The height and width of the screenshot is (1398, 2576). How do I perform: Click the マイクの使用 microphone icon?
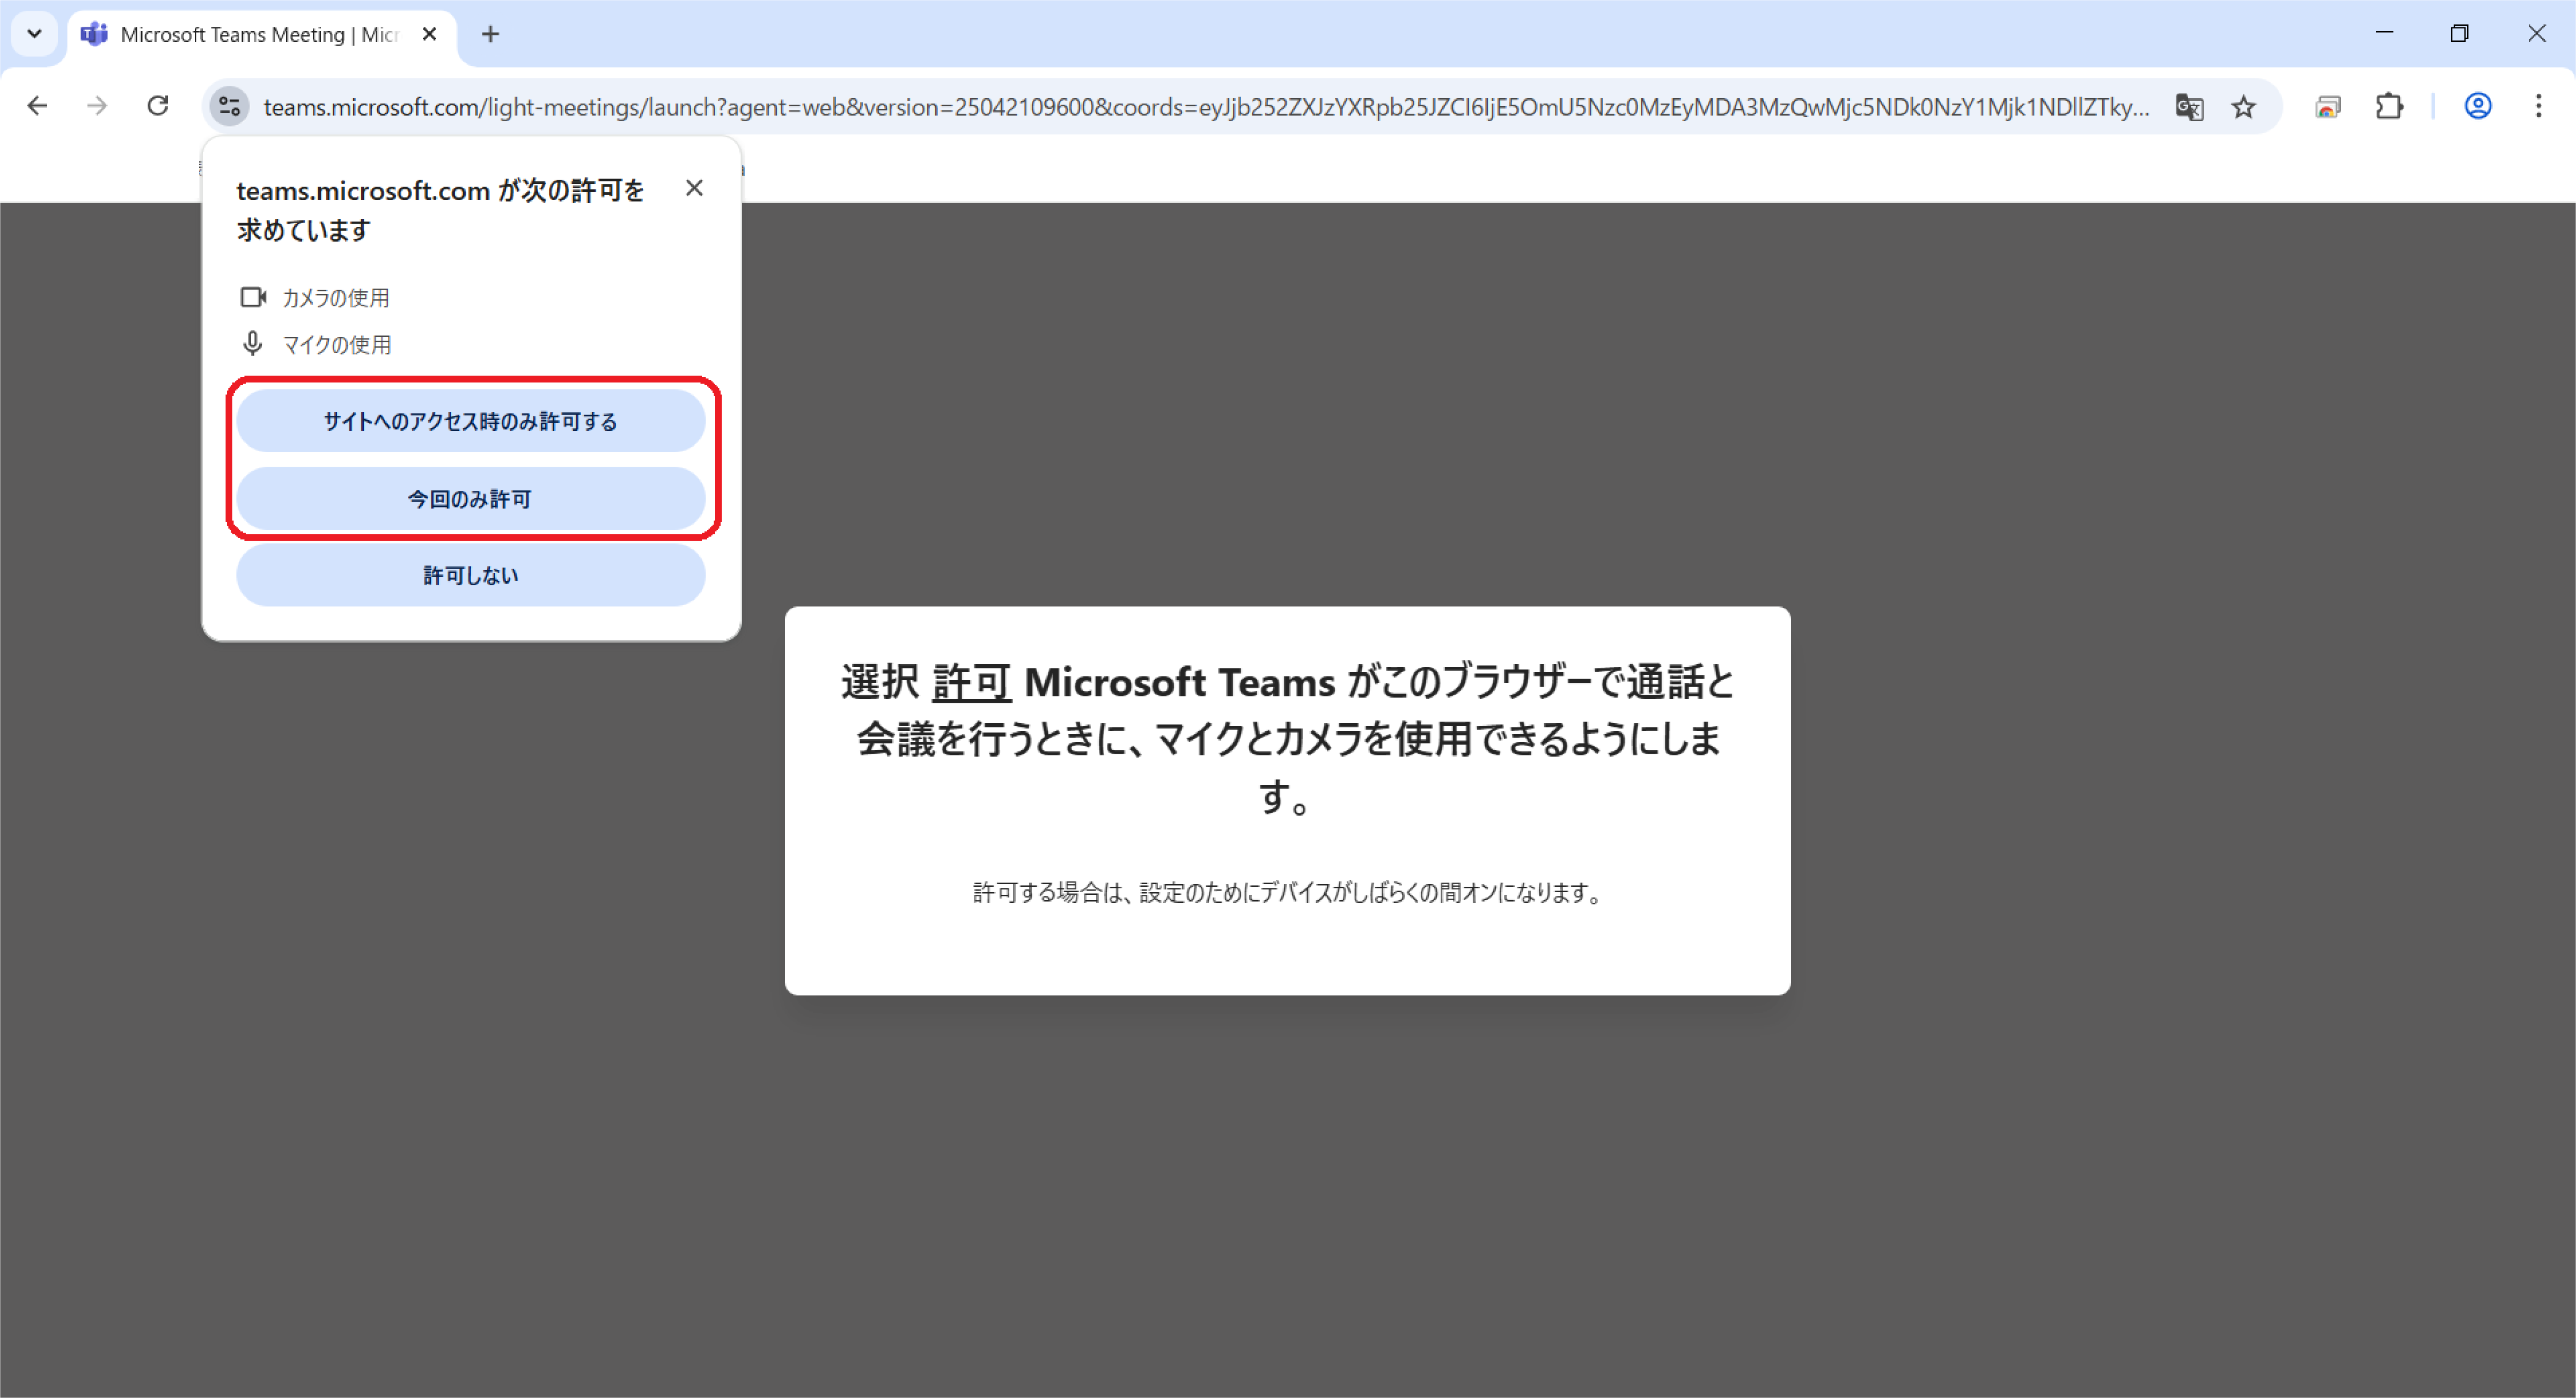253,344
